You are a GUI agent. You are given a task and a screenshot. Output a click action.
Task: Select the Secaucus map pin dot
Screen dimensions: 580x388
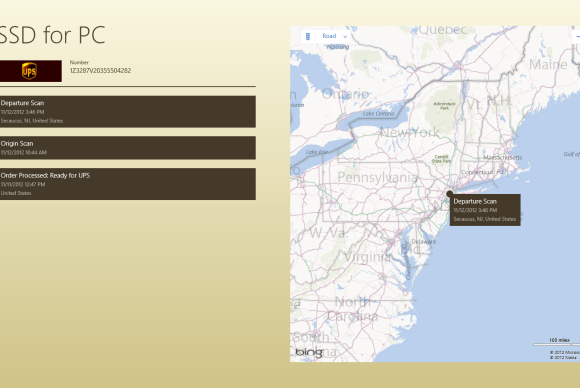(449, 193)
